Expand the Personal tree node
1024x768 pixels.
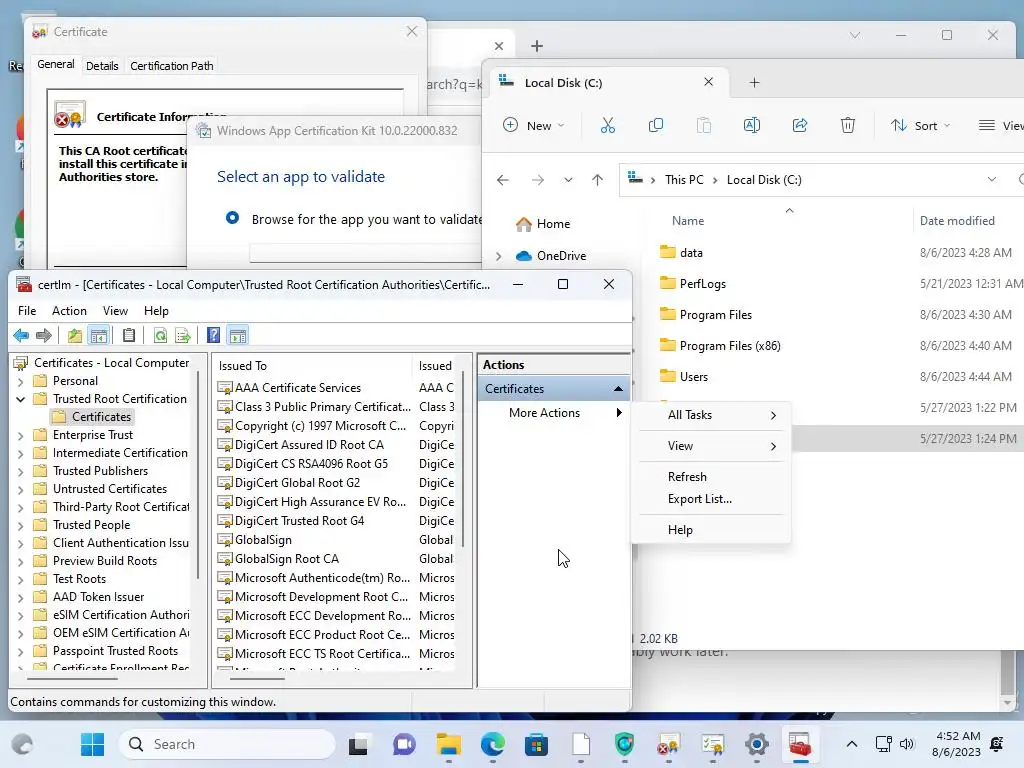tap(21, 381)
